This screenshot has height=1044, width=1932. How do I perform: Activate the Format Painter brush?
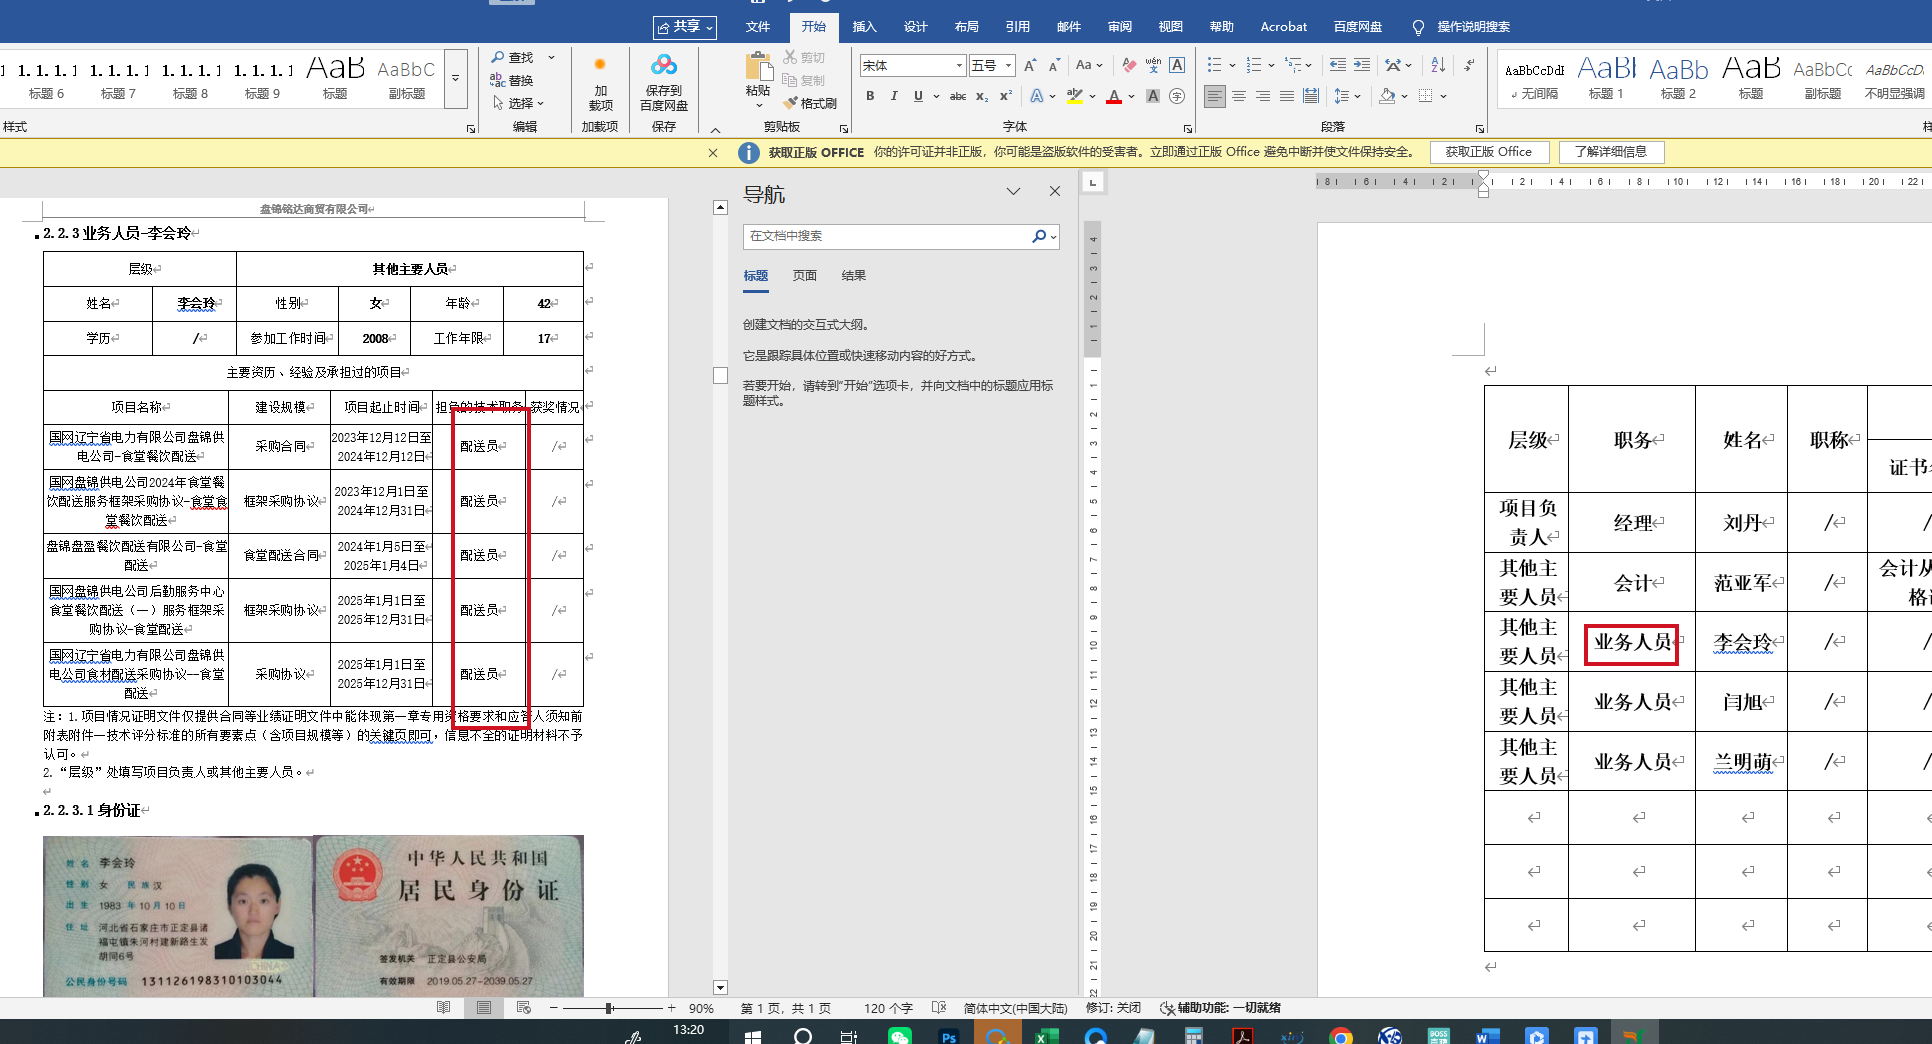click(810, 103)
